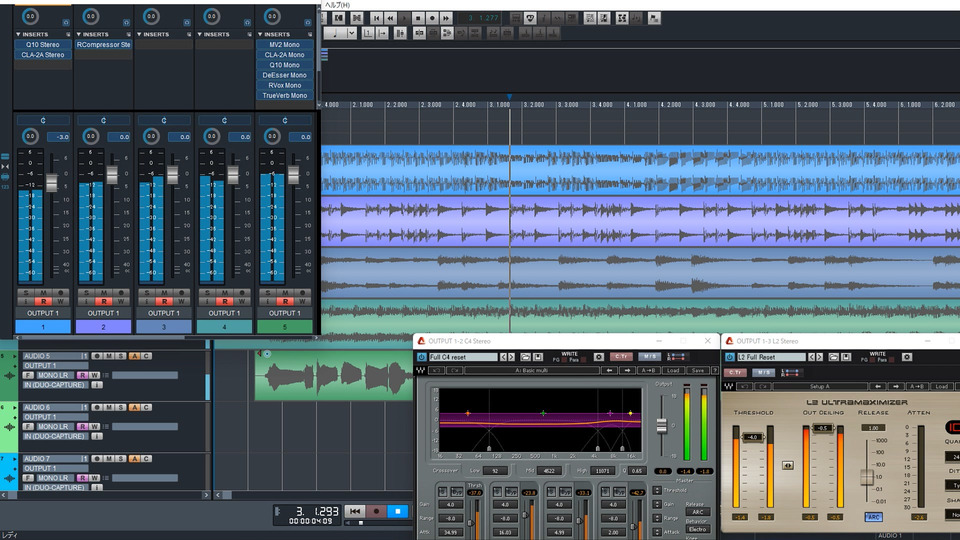Click the volume fader on mixer channel 2
Image resolution: width=960 pixels, height=540 pixels.
tap(112, 175)
